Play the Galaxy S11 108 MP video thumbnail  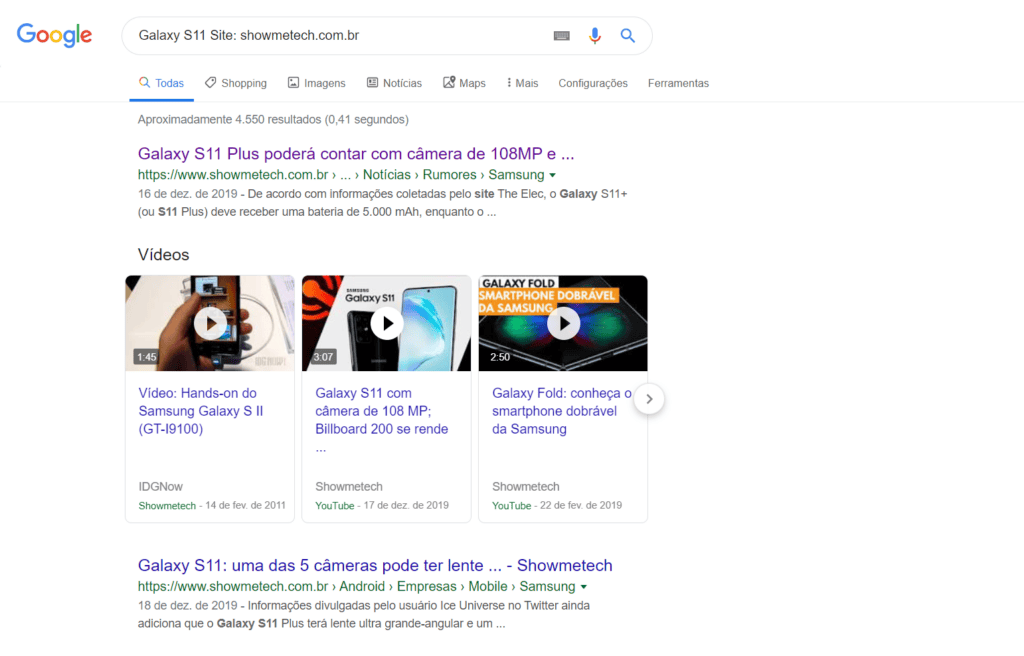coord(387,323)
